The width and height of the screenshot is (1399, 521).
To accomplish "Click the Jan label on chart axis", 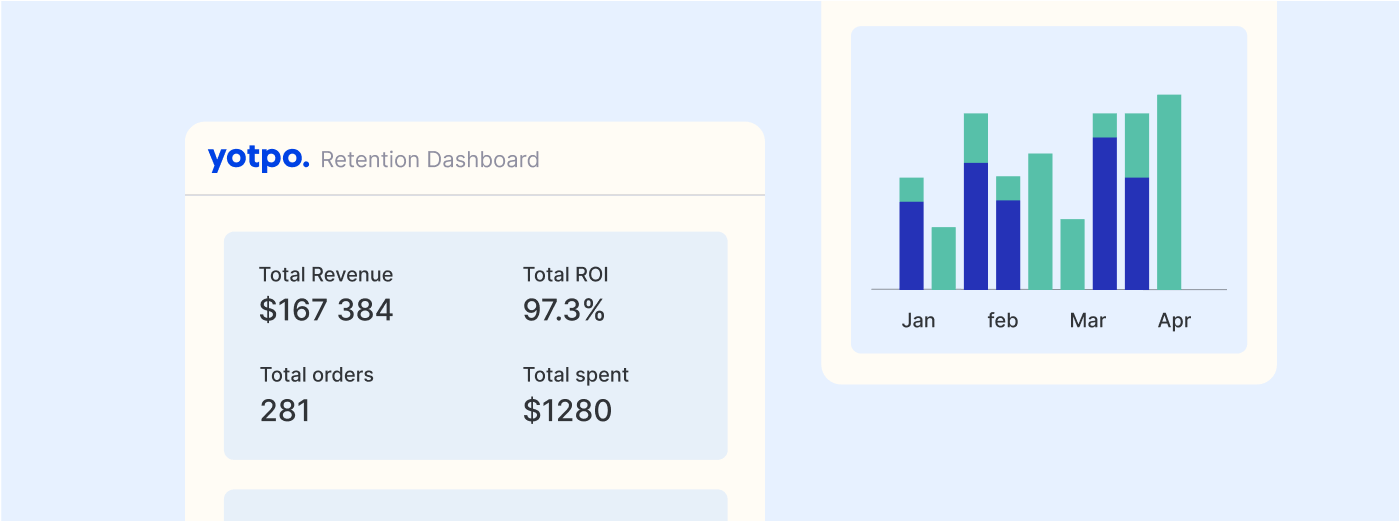I will coord(918,321).
